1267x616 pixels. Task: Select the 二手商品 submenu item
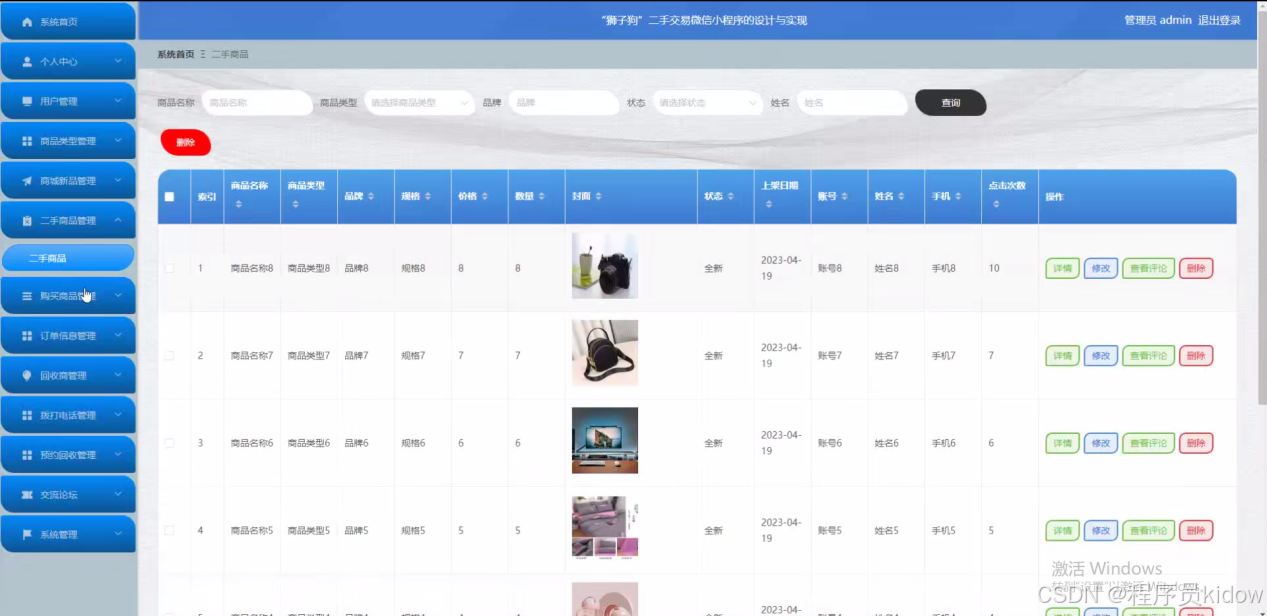[x=68, y=258]
